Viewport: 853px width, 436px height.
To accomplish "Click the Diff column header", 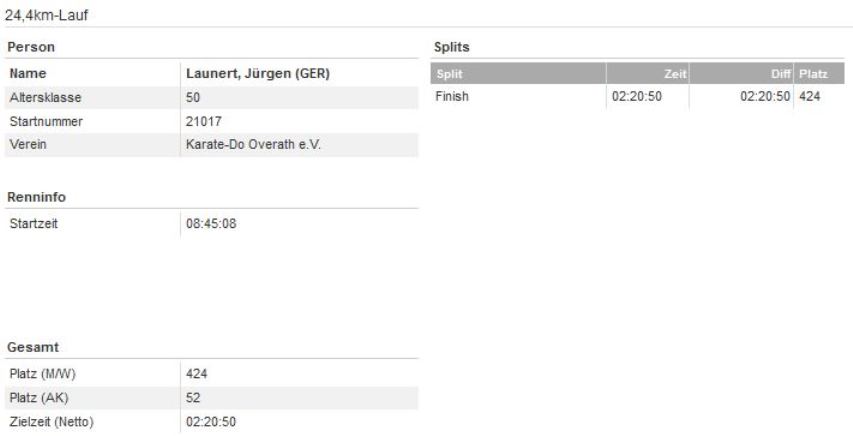I will coord(779,73).
